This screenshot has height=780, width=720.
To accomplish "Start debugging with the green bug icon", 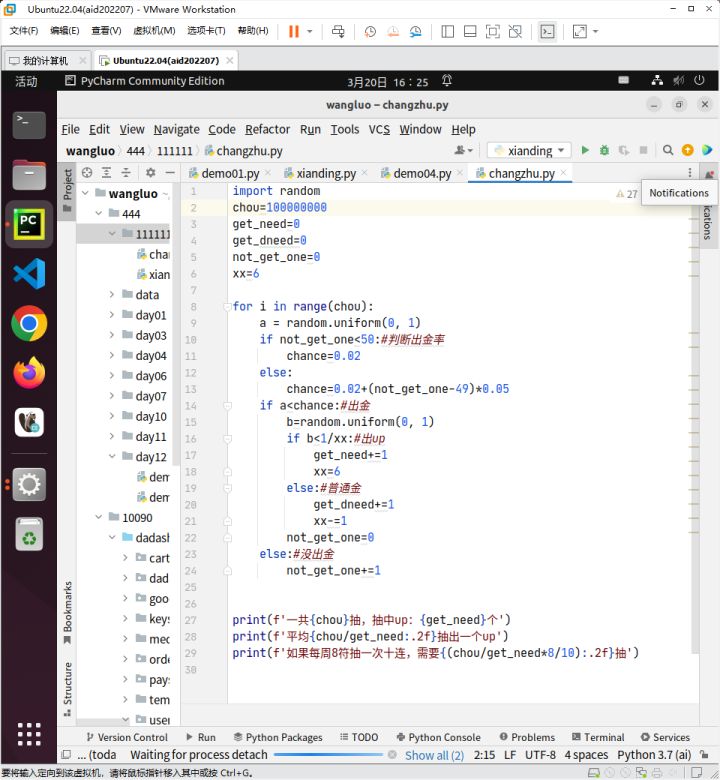I will tap(604, 151).
